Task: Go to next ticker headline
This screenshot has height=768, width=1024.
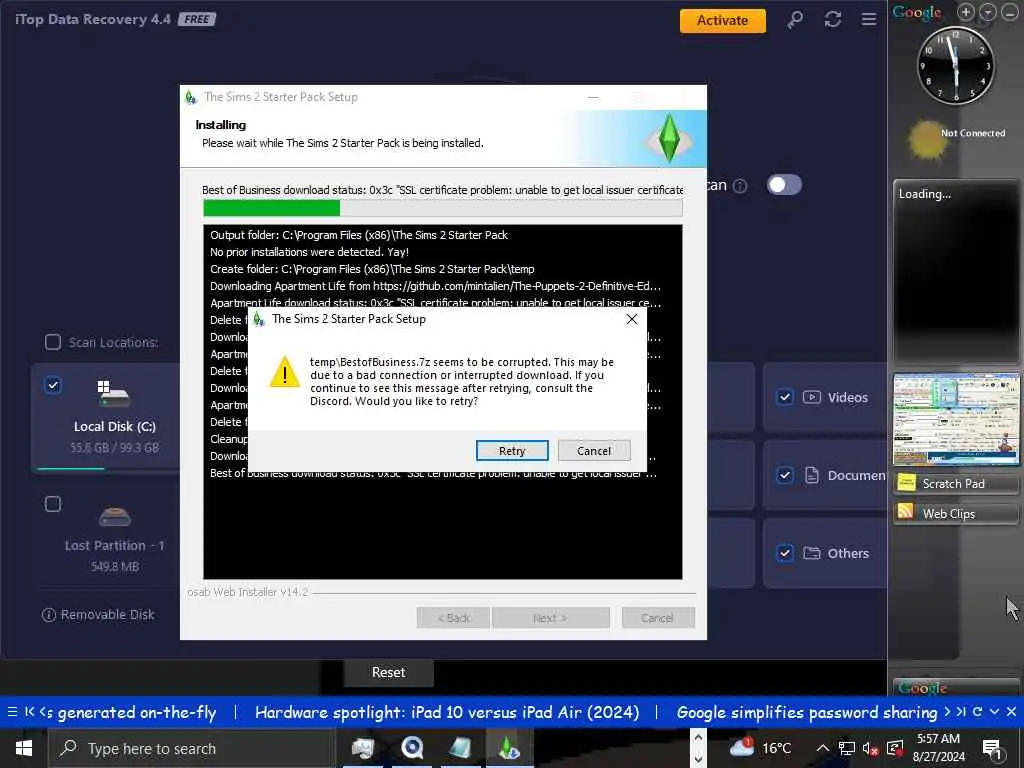Action: (947, 712)
